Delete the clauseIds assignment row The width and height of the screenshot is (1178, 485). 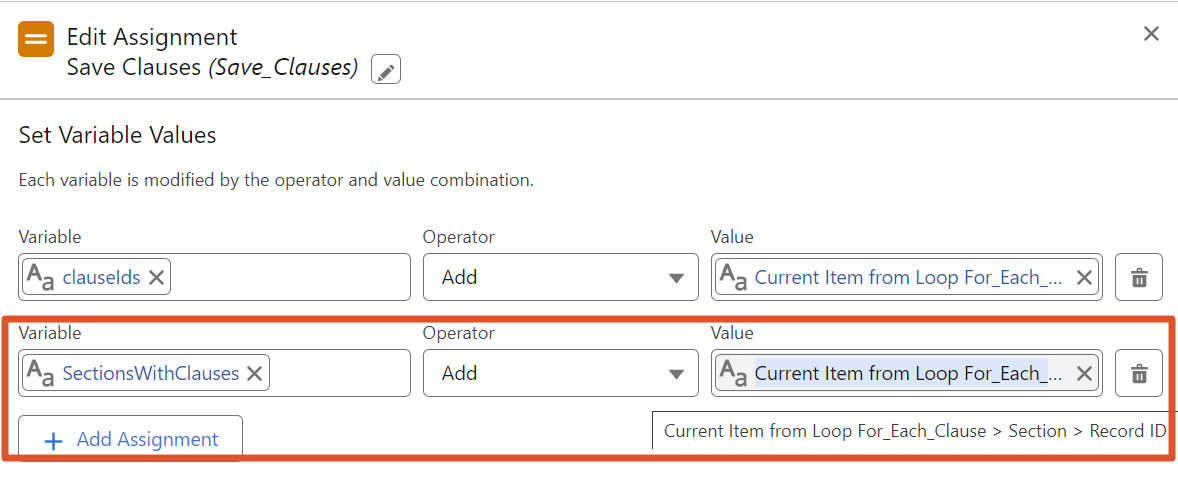(1138, 277)
